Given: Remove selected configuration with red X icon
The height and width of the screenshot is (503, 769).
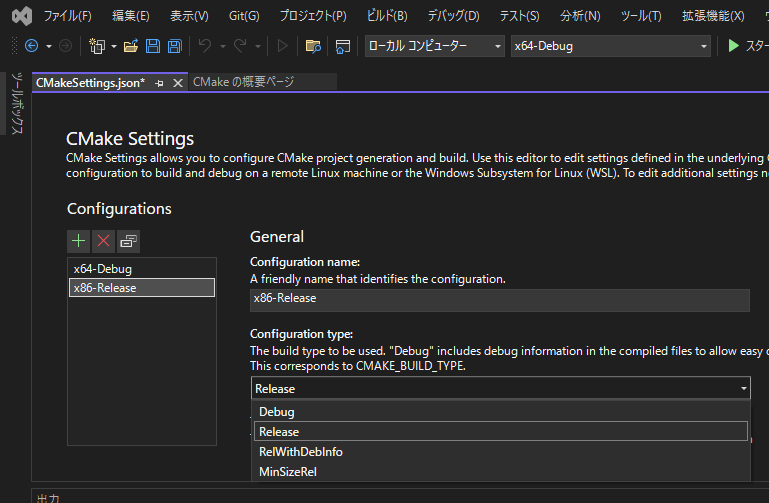Looking at the screenshot, I should point(103,241).
